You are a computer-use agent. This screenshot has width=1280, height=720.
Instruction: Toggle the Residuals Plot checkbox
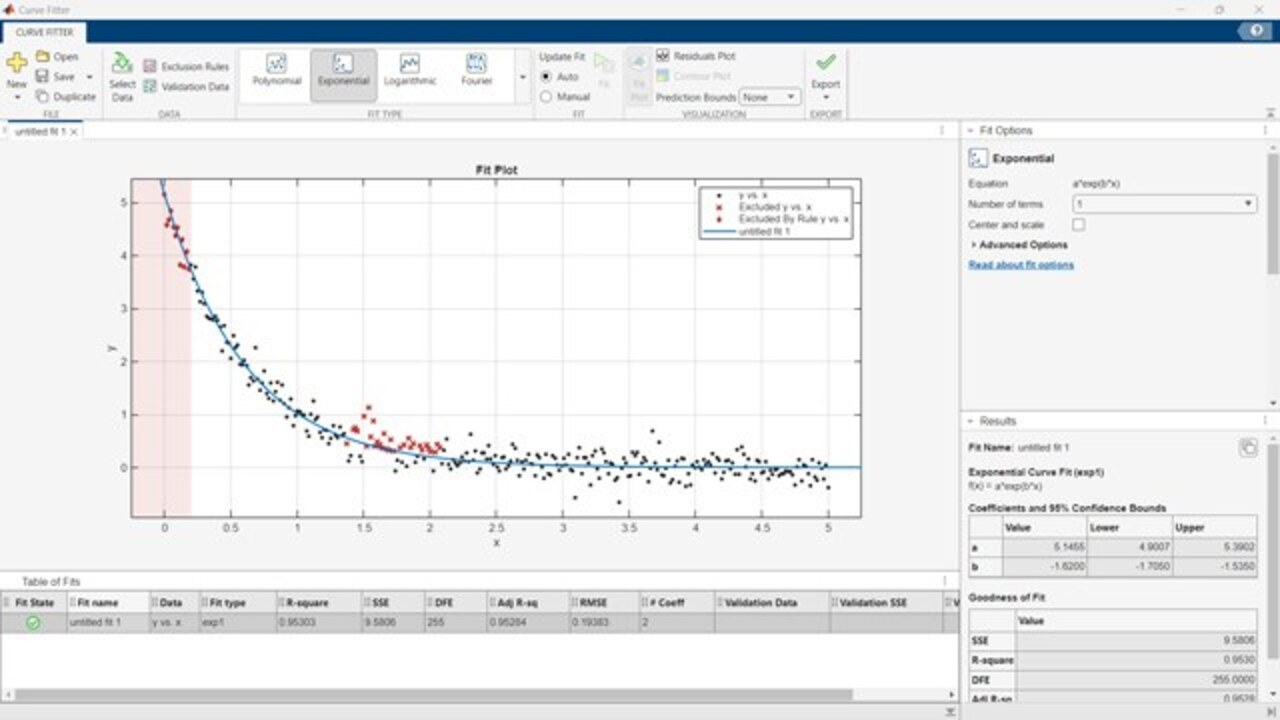(x=663, y=56)
